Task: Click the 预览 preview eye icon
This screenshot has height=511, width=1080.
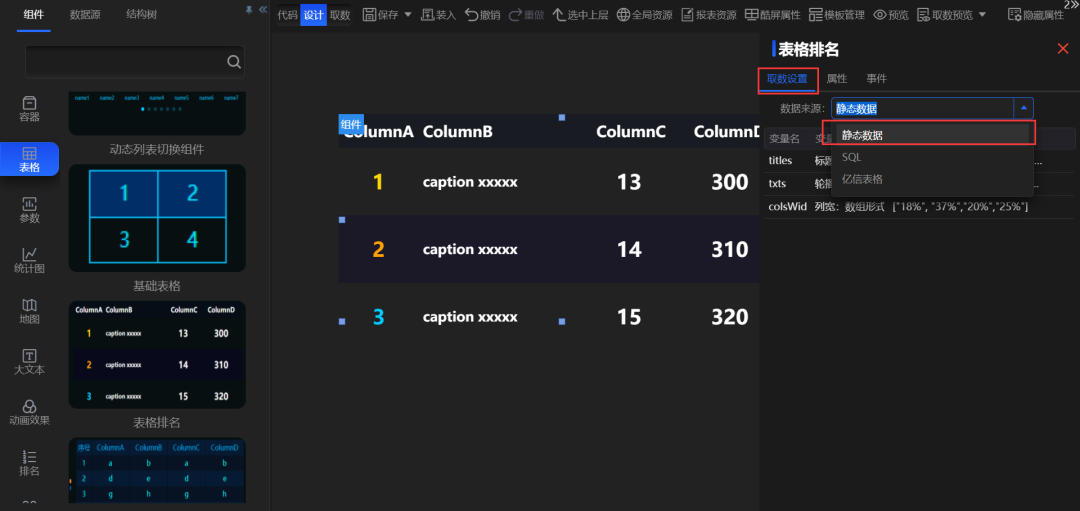Action: click(x=880, y=15)
